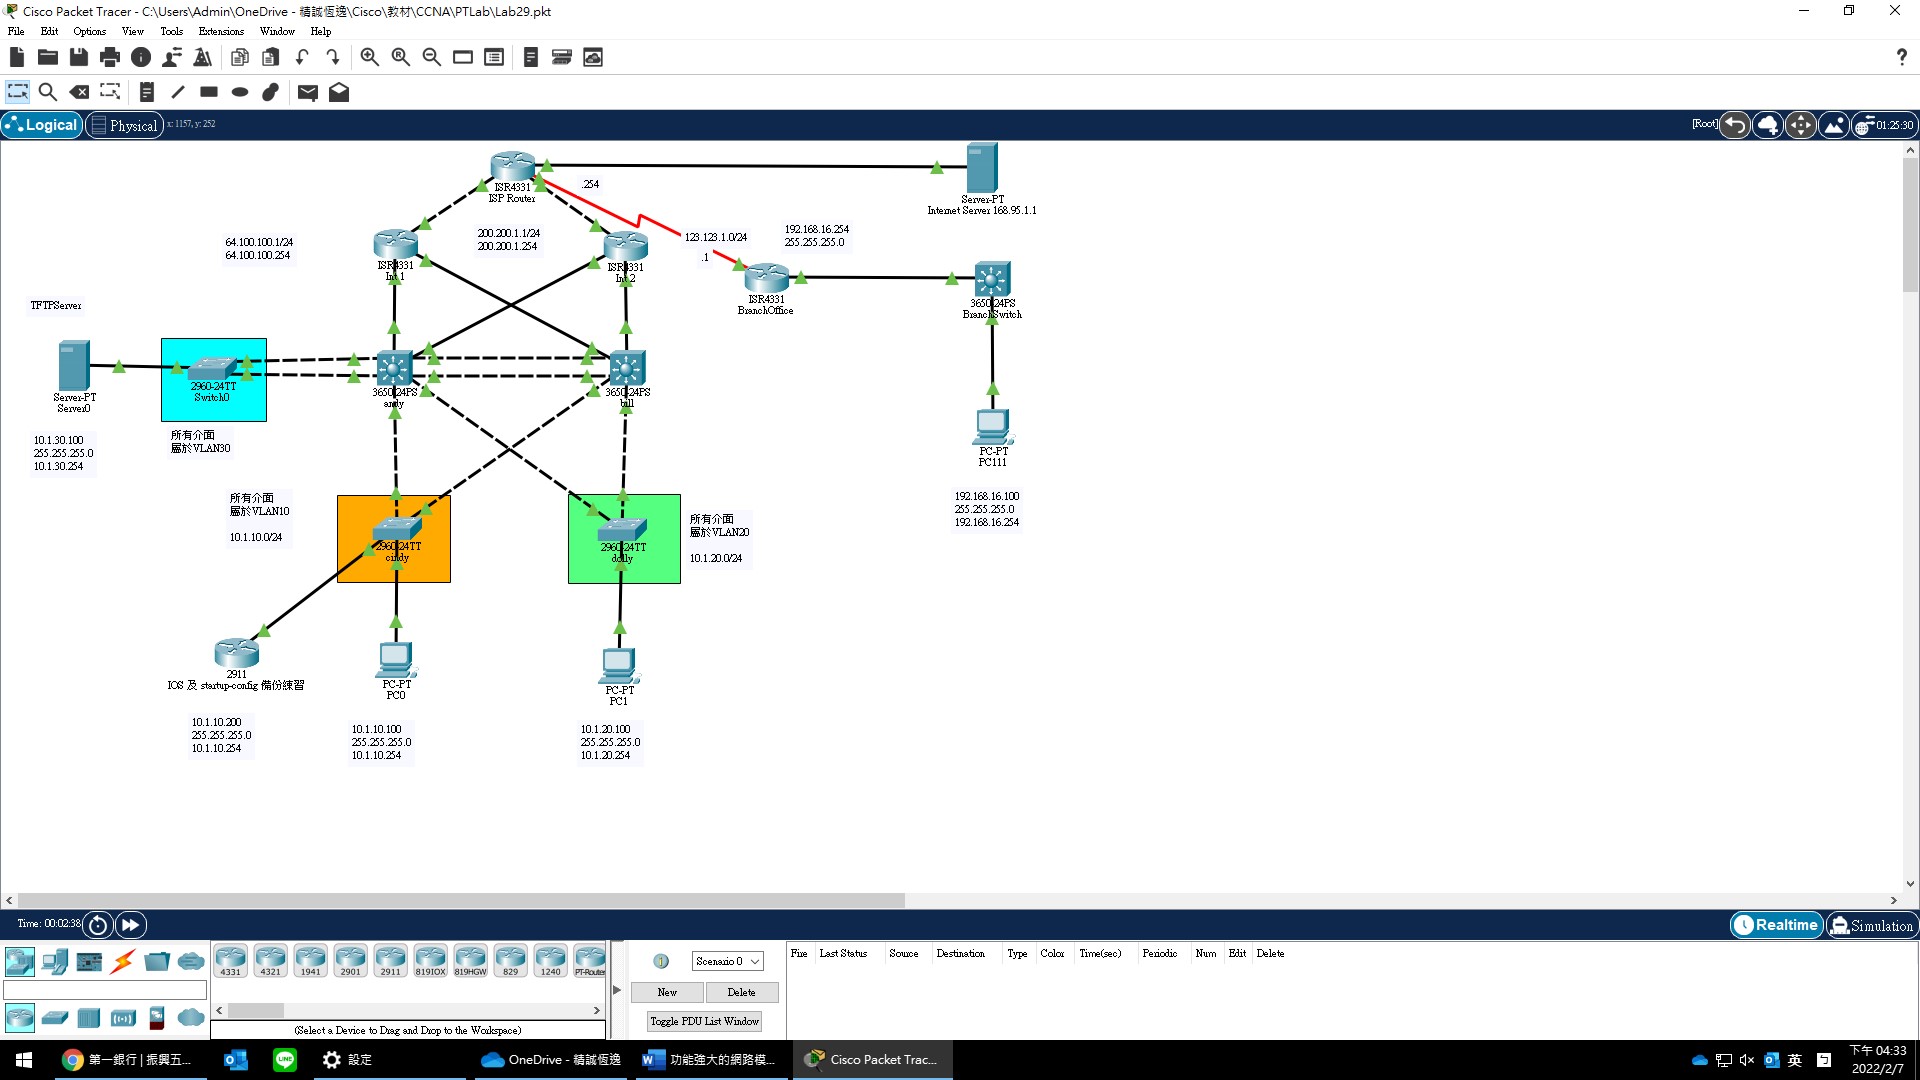This screenshot has width=1920, height=1080.
Task: Open the Activity Wizard toolbar icon
Action: pos(172,57)
